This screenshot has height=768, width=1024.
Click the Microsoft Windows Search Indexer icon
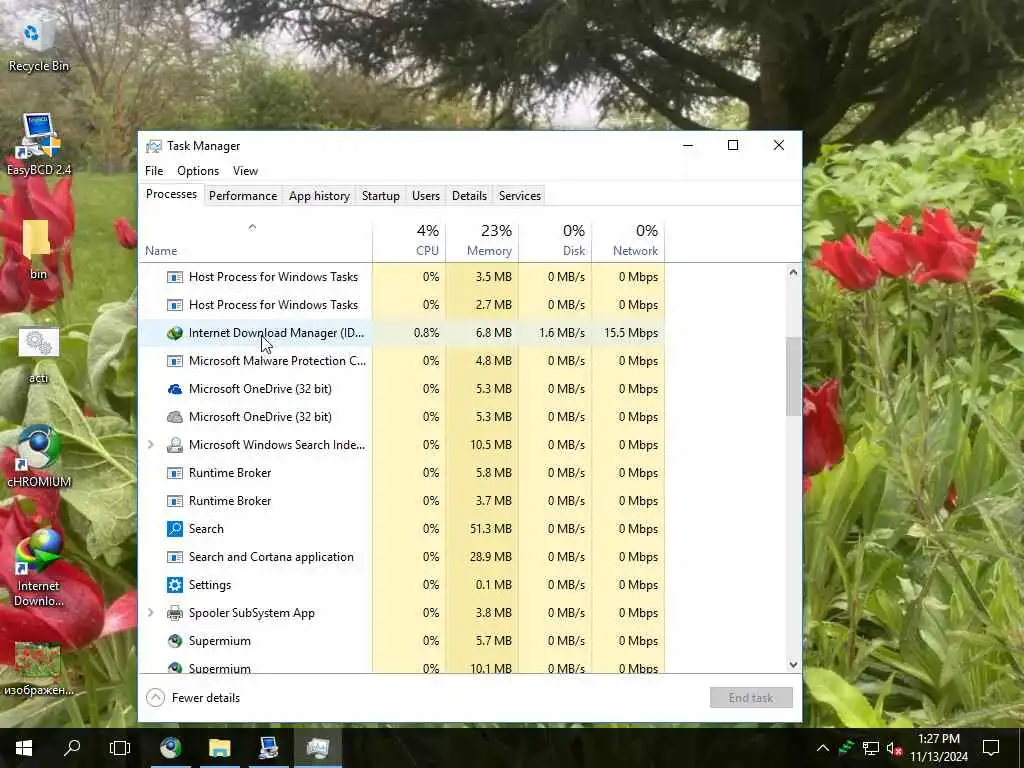174,445
